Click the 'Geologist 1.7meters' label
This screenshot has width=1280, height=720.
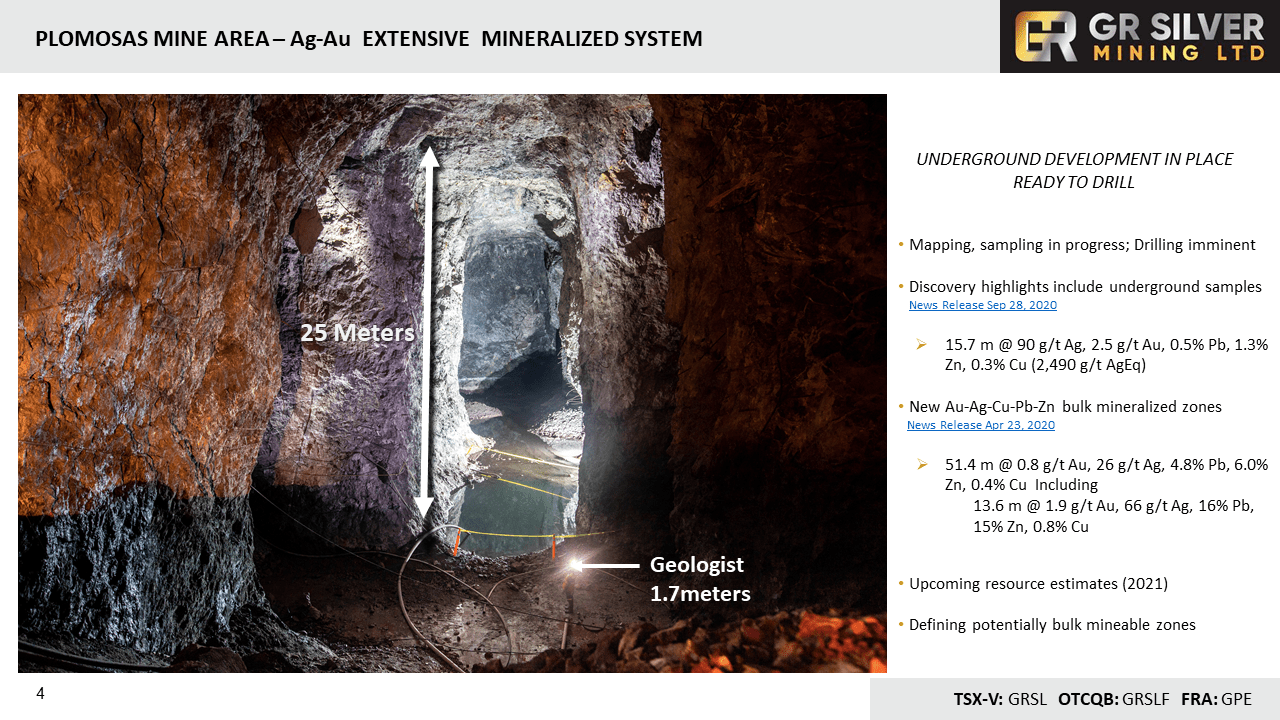[700, 579]
